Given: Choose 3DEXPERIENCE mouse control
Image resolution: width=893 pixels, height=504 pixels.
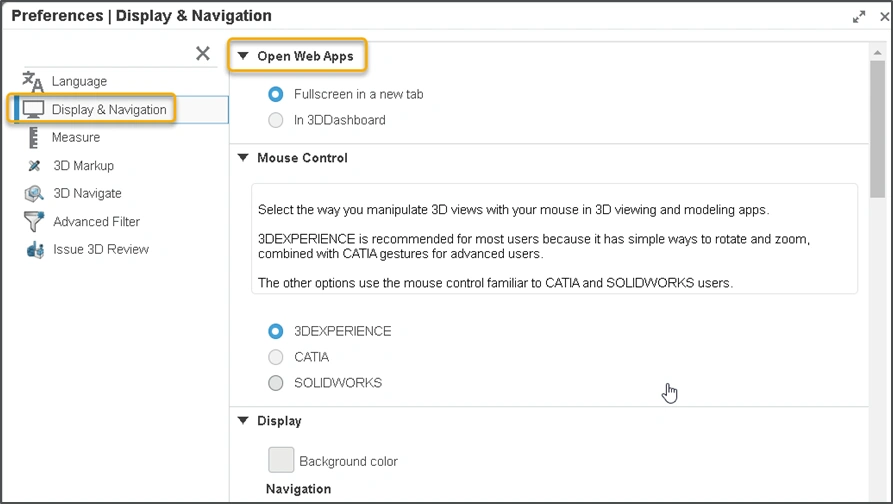Looking at the screenshot, I should pyautogui.click(x=276, y=331).
